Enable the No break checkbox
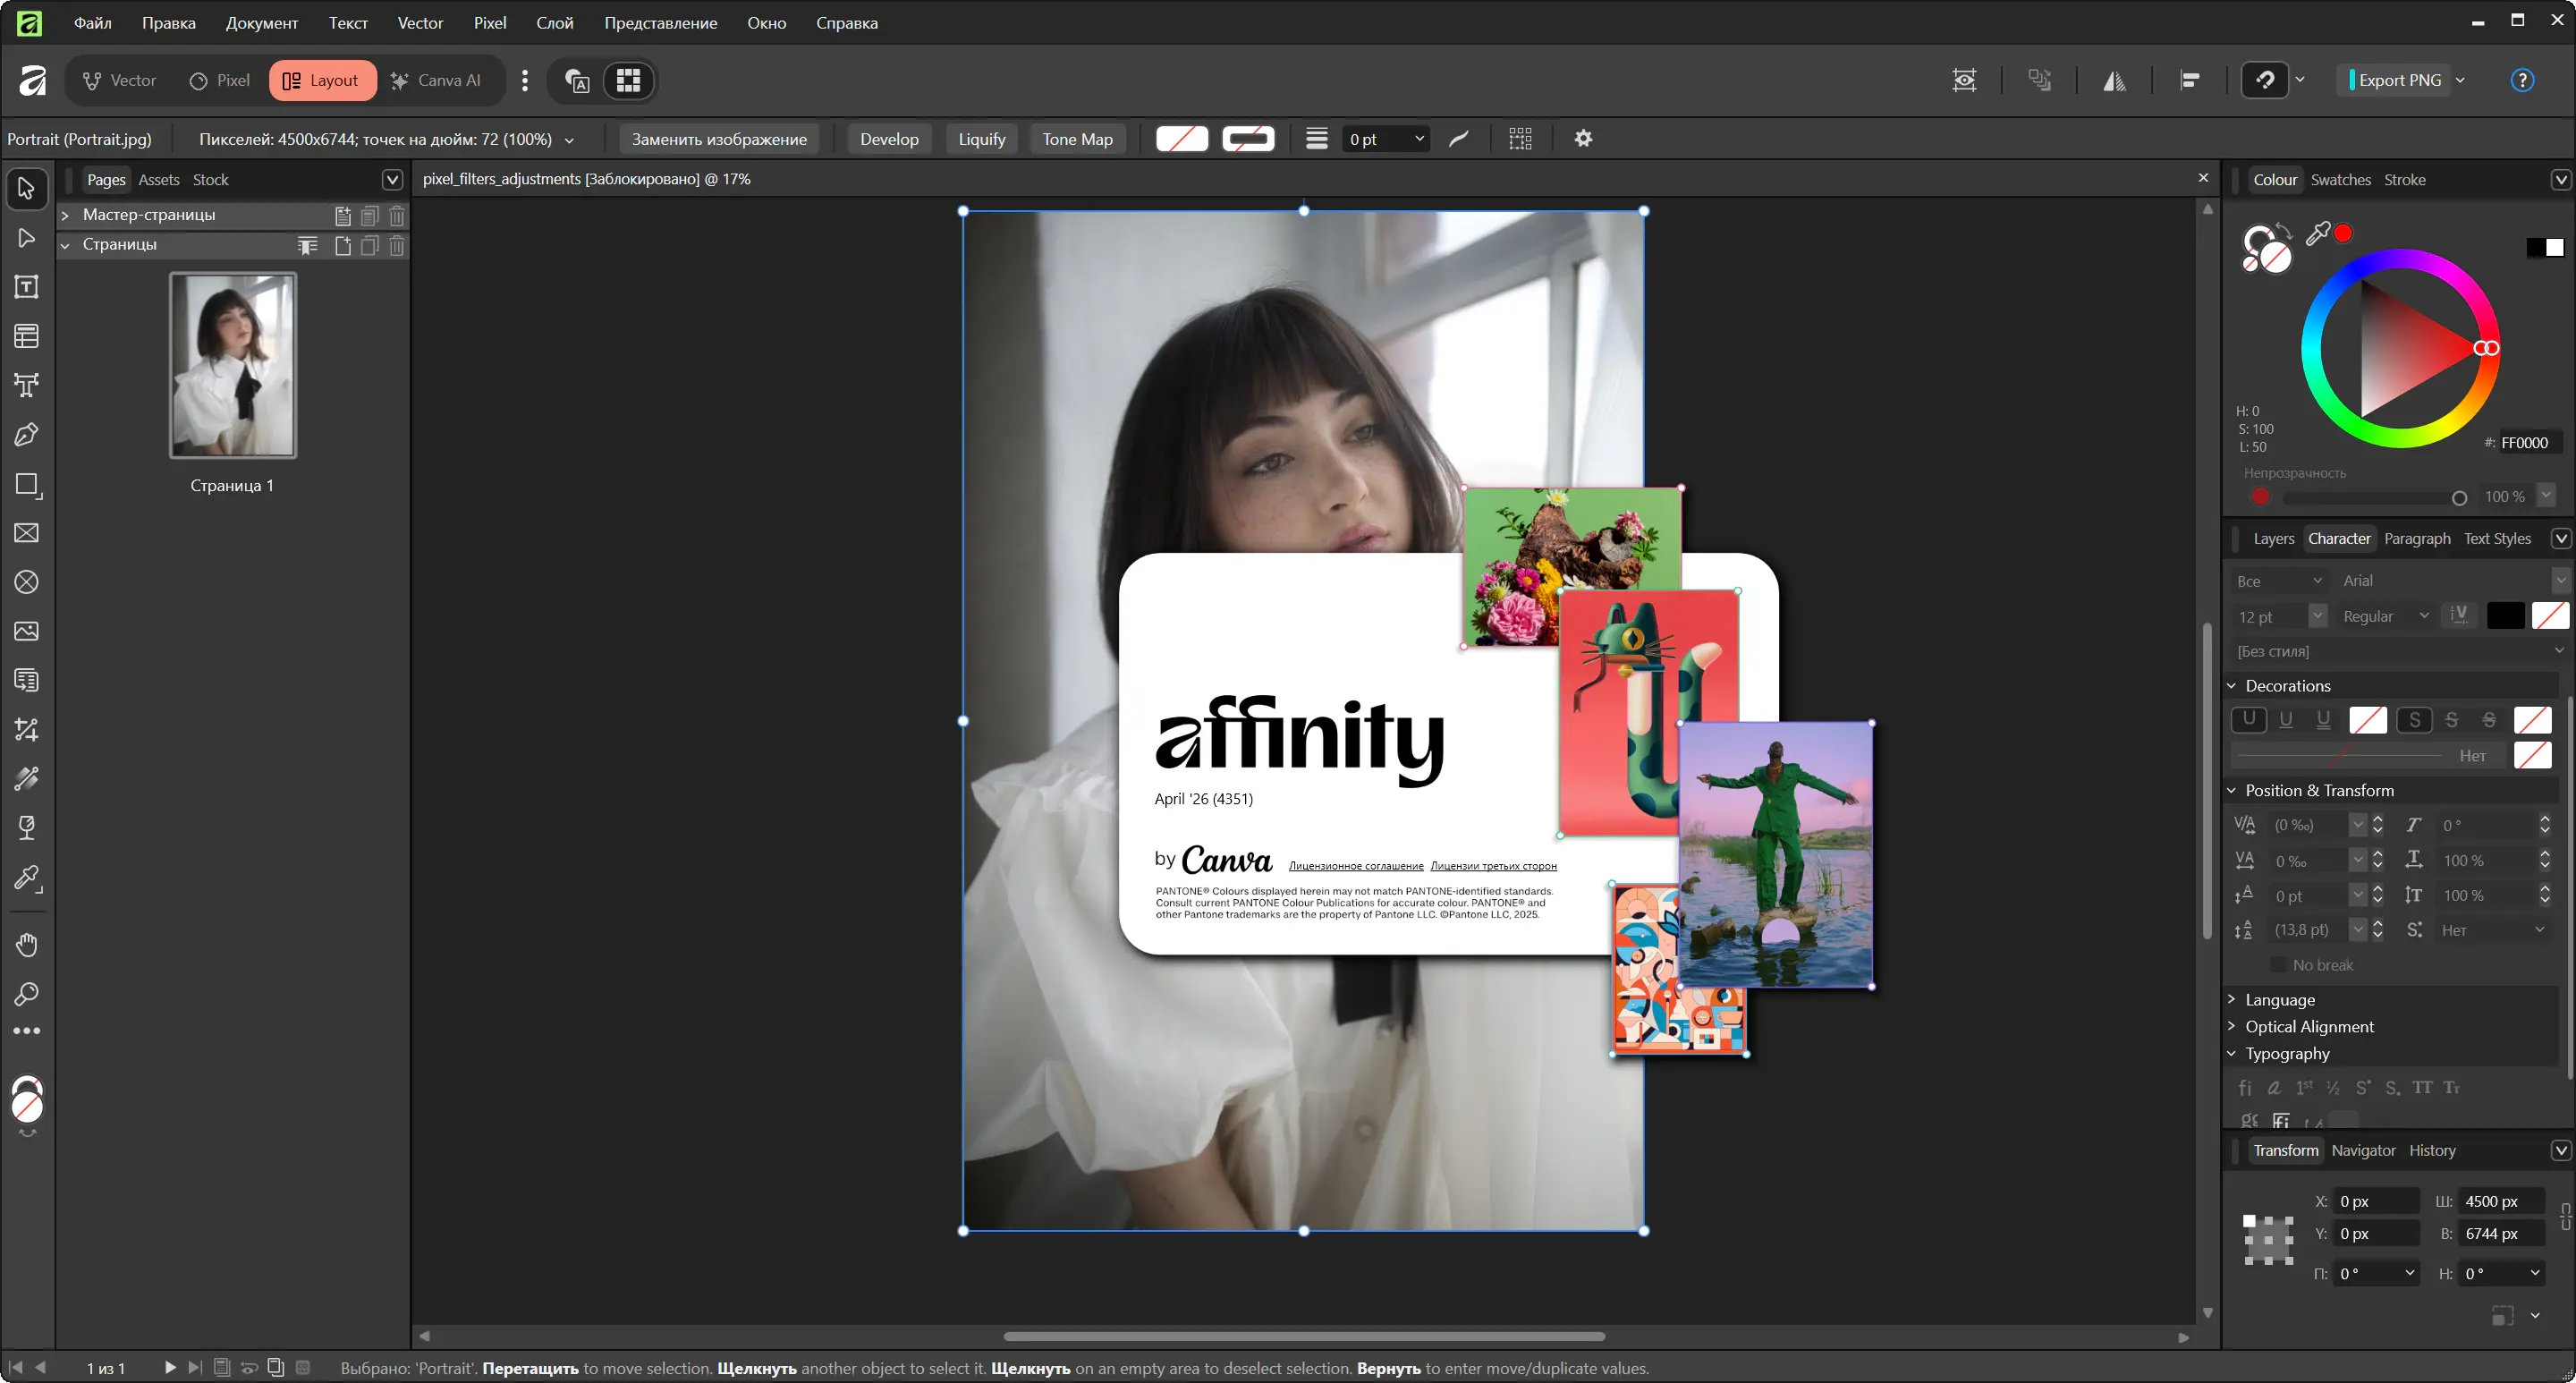 pos(2278,965)
